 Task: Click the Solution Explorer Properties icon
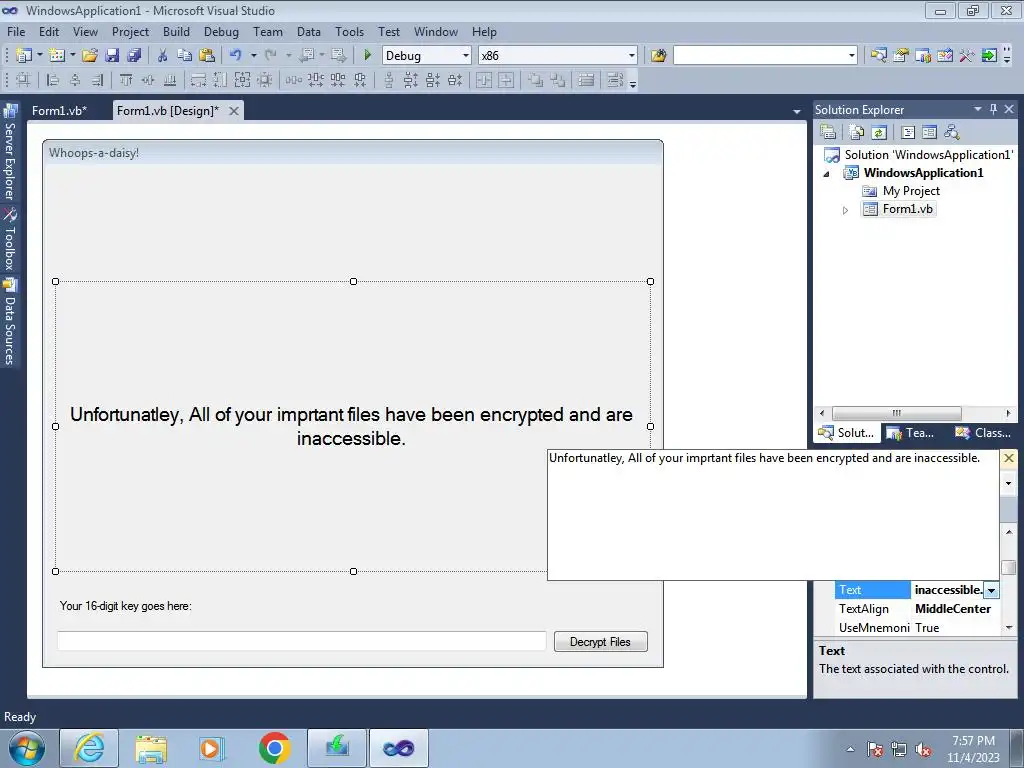(x=828, y=133)
